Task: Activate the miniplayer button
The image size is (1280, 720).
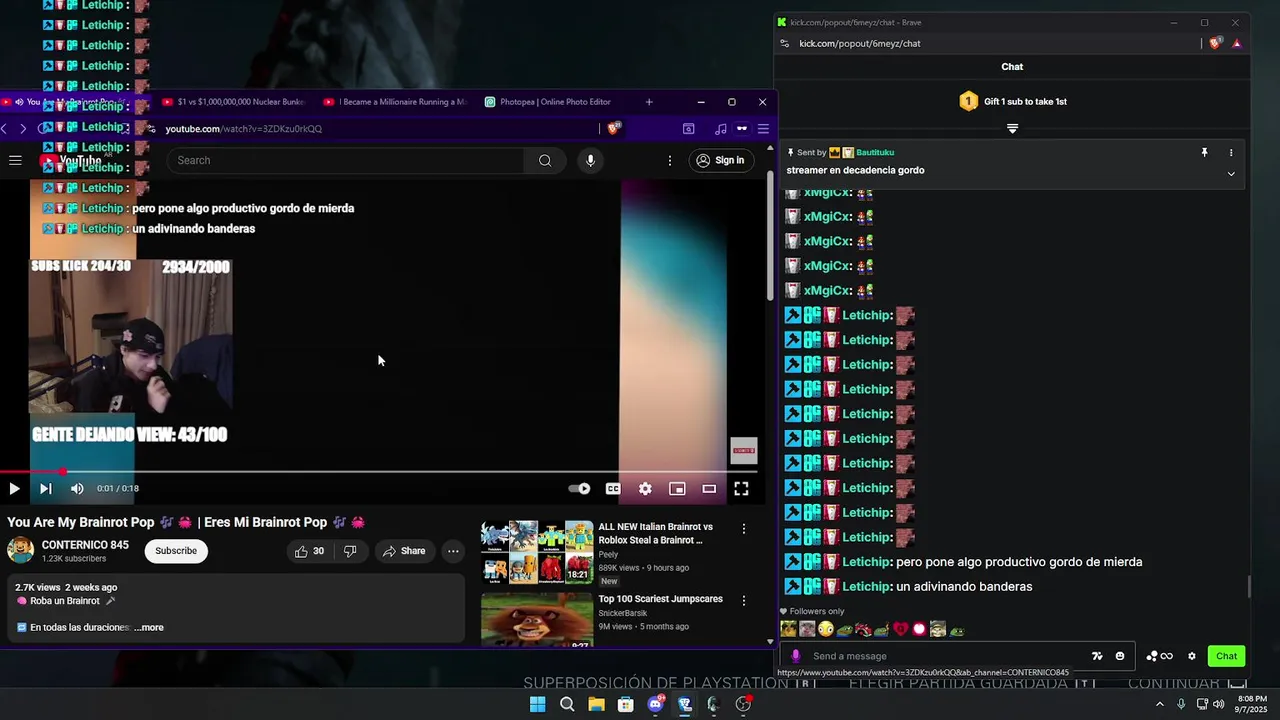Action: click(677, 489)
